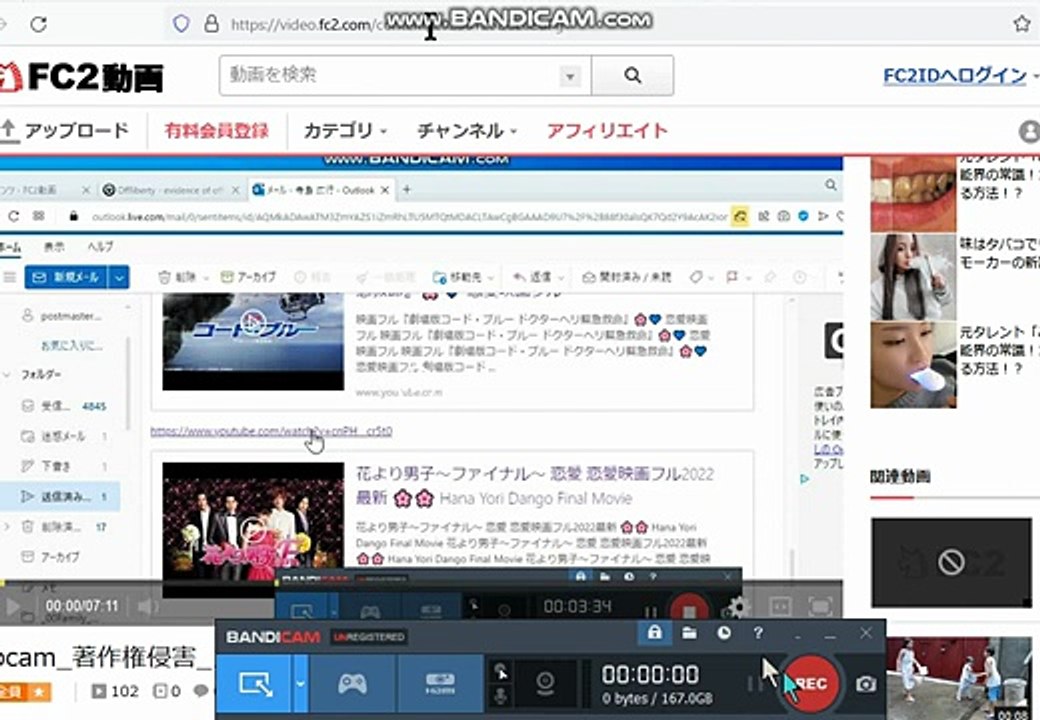
Task: Toggle Bandicam mouse cursor effect
Action: (x=501, y=672)
